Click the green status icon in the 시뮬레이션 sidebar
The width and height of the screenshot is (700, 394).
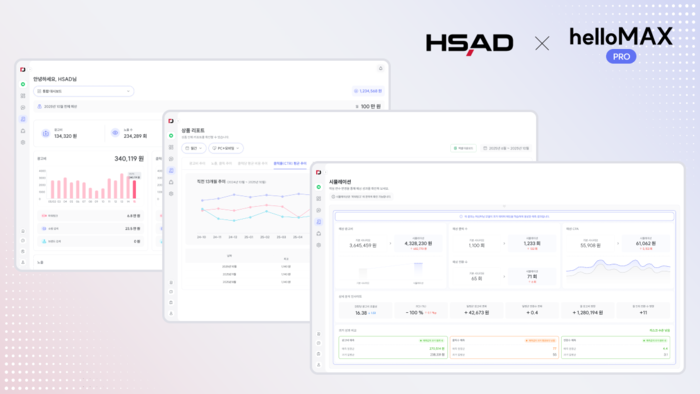[x=318, y=187]
